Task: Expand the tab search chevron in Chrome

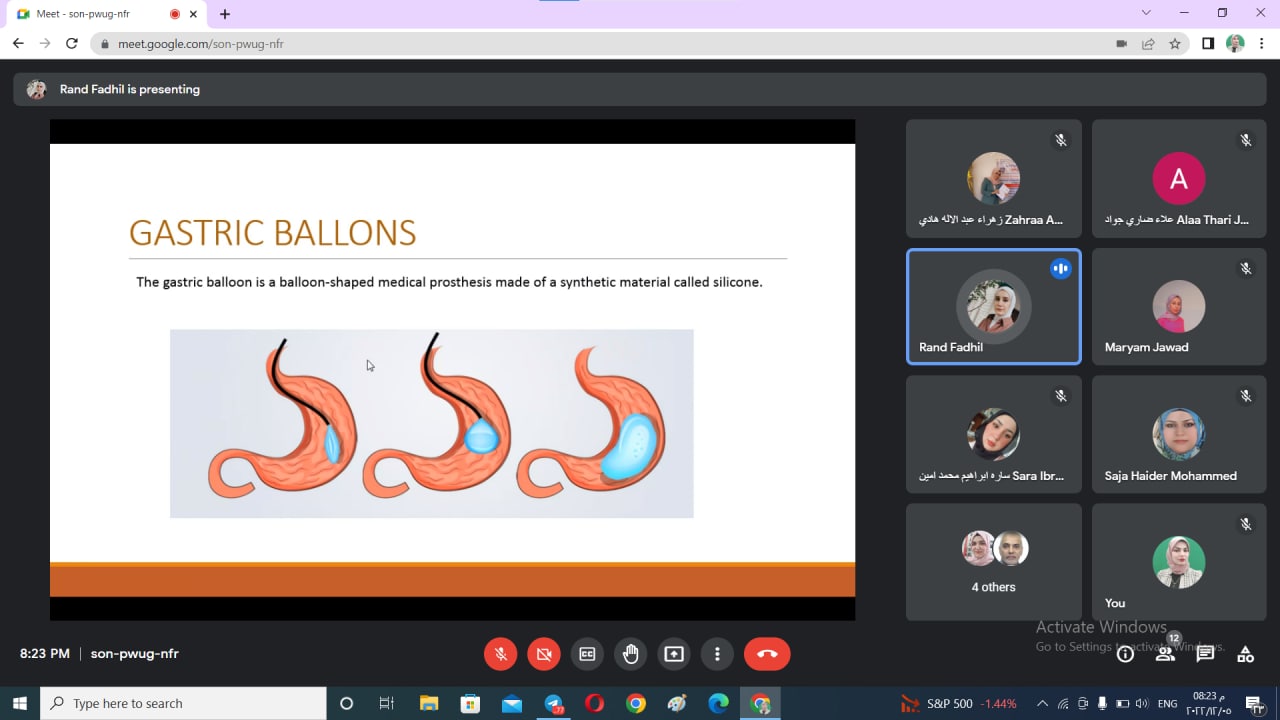Action: (1146, 13)
